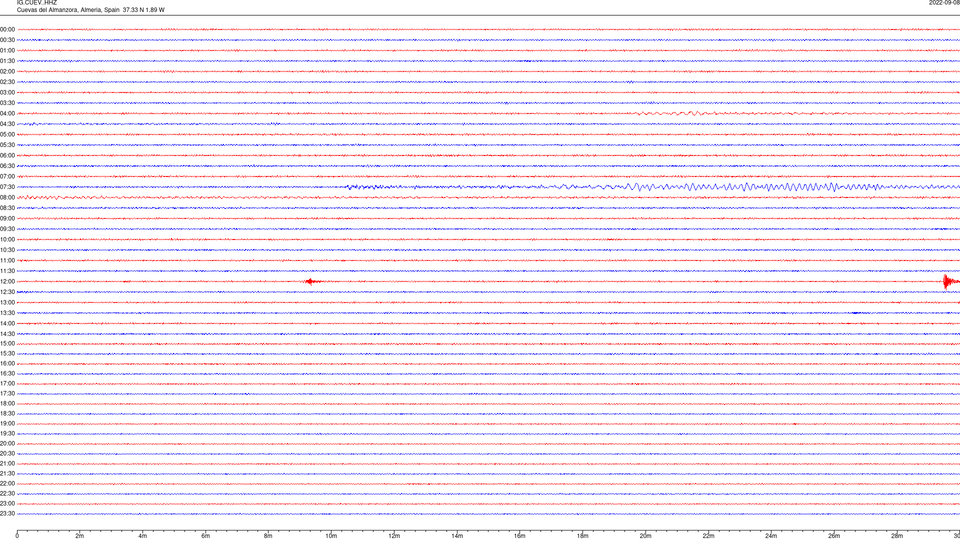Click the '10m' axis tick label

[331, 536]
